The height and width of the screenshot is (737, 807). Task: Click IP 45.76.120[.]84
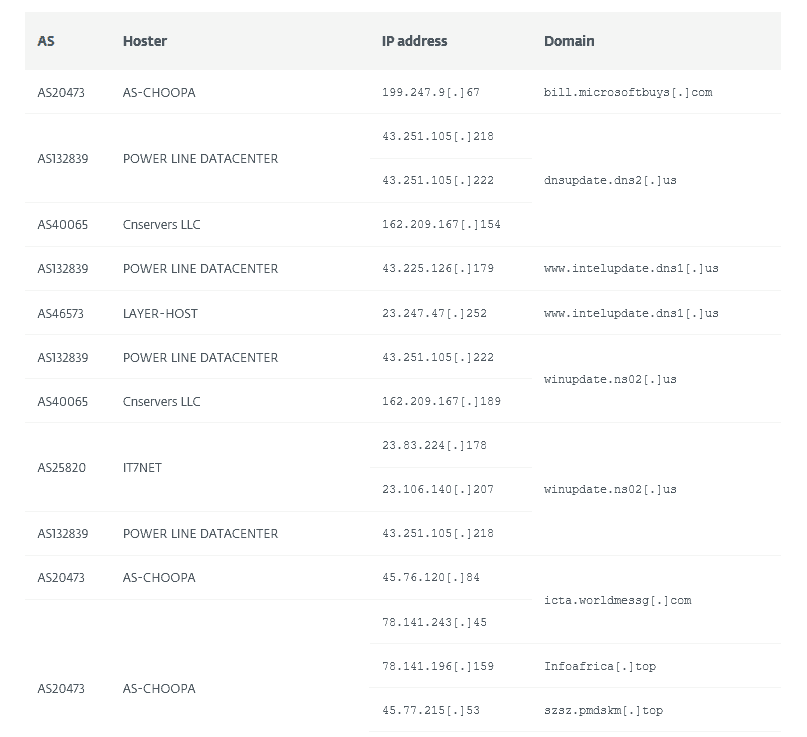pos(431,577)
